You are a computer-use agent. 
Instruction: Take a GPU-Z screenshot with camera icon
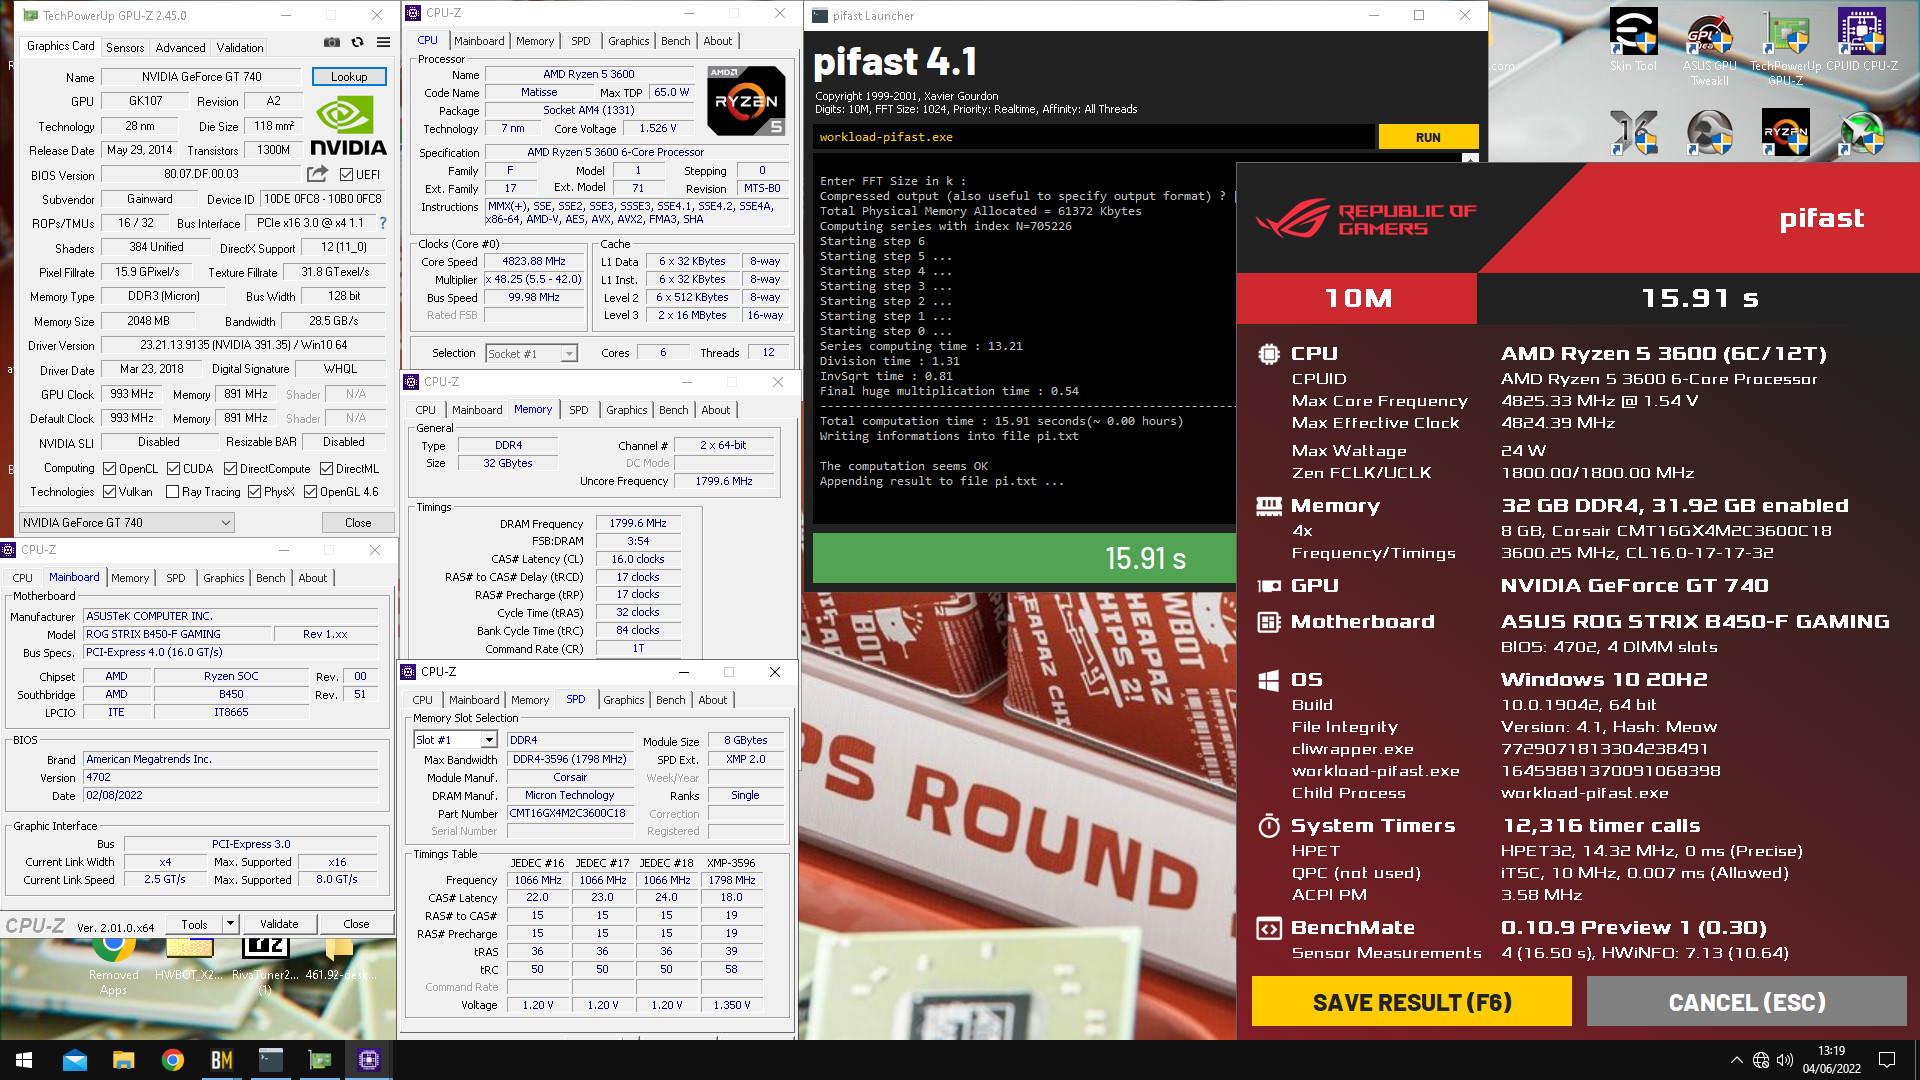332,43
